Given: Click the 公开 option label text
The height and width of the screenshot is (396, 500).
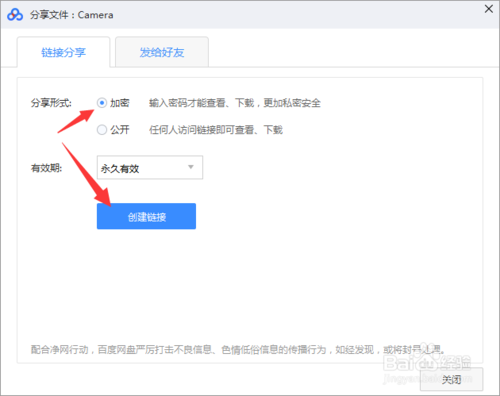Looking at the screenshot, I should click(120, 130).
